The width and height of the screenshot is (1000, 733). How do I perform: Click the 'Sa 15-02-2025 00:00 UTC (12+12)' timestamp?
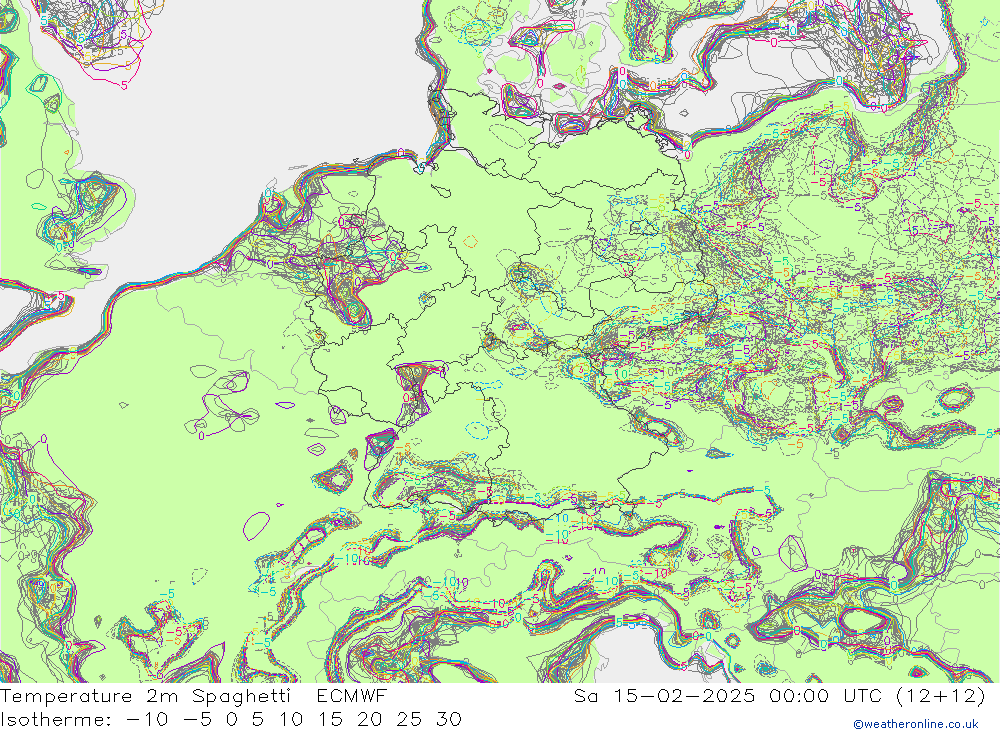tap(779, 695)
